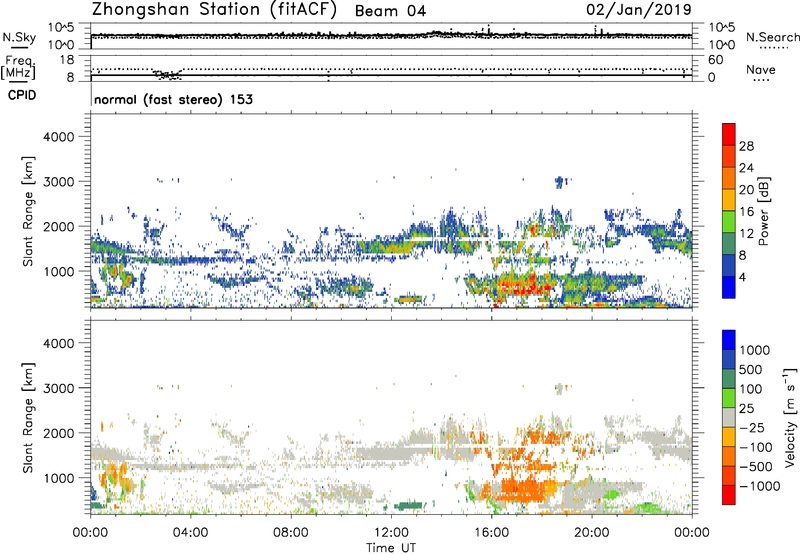Click frequency dip near 03:00
Viewport: 800px width, 554px height.
(x=167, y=74)
